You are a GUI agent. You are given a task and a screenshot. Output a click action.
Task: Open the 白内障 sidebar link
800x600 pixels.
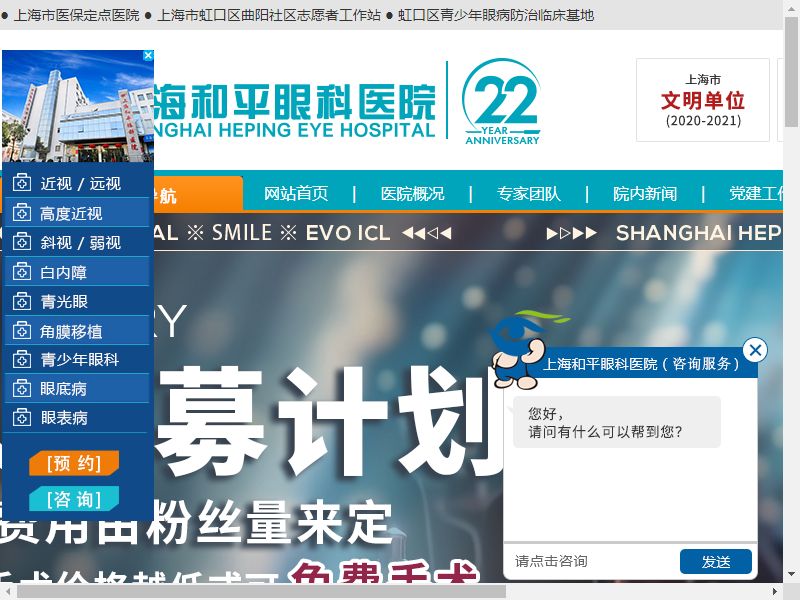[64, 272]
